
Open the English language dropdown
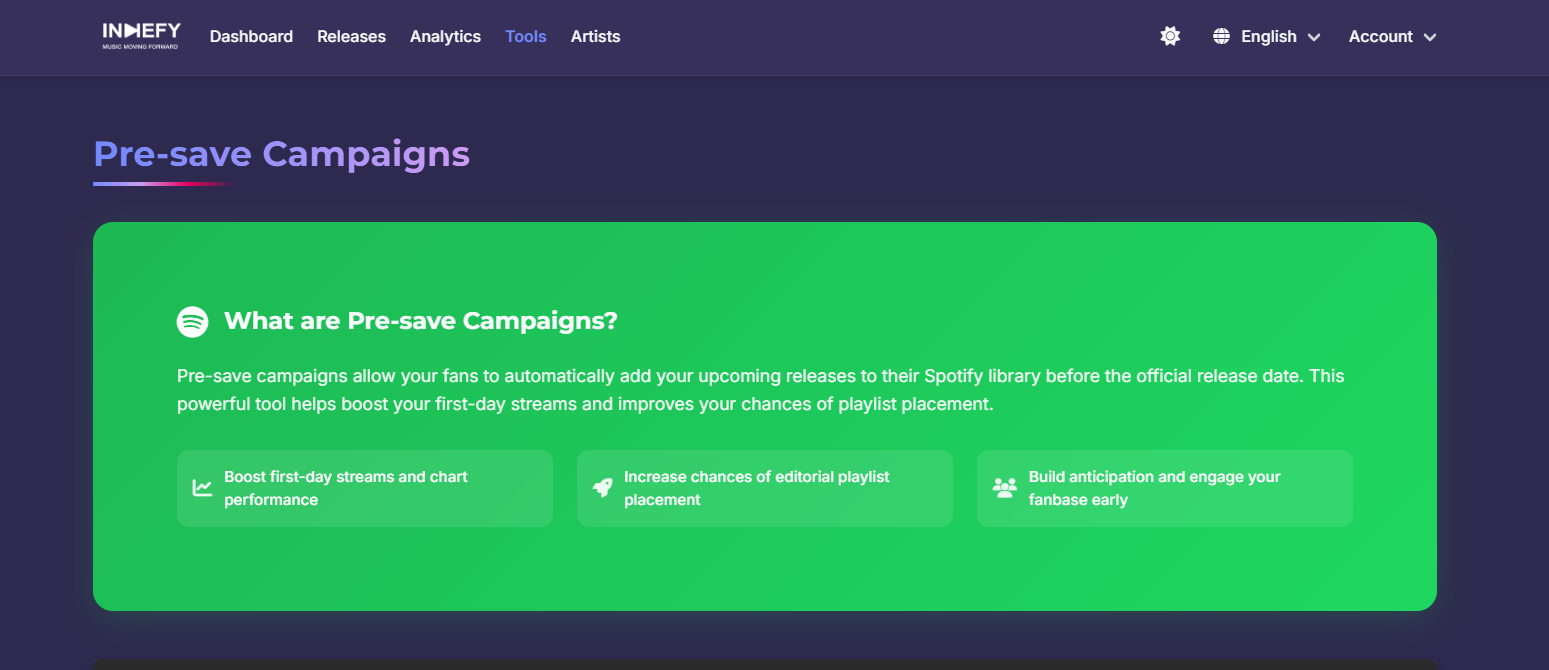(x=1268, y=37)
